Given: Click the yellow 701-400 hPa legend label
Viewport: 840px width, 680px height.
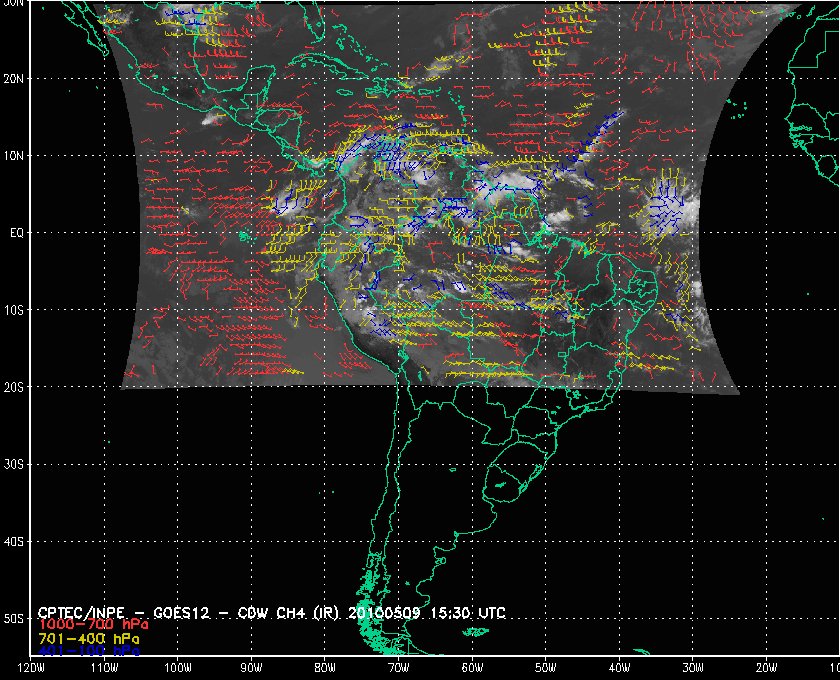Looking at the screenshot, I should [88, 637].
